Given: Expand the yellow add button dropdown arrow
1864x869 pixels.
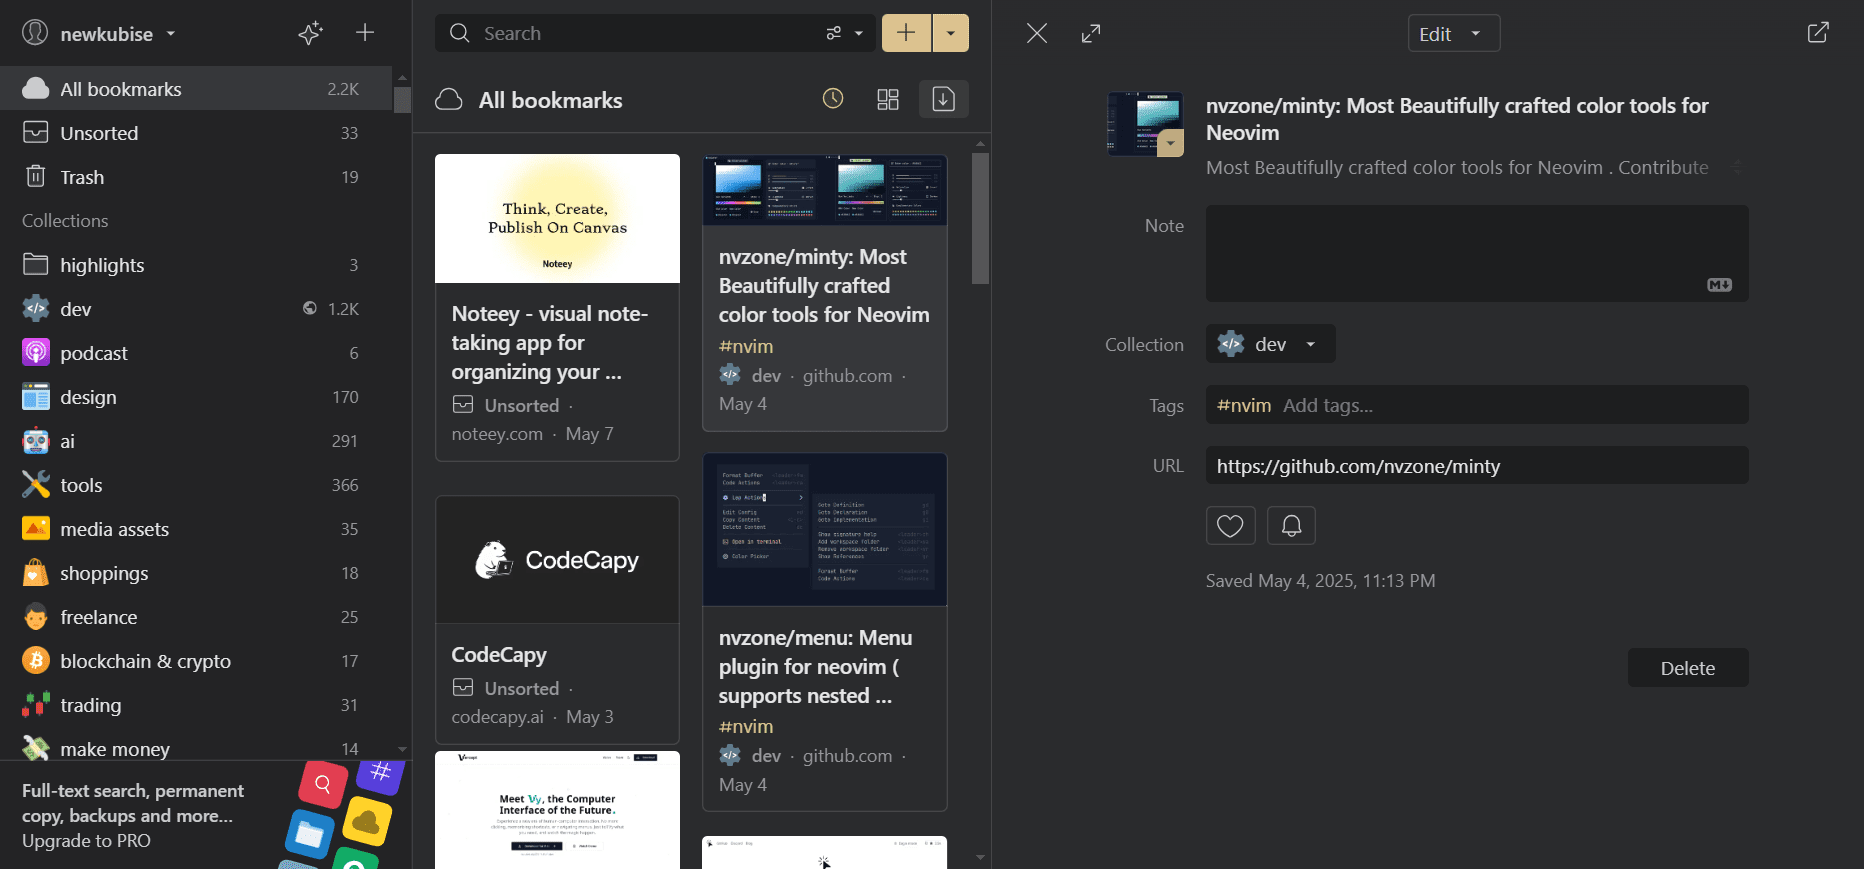Looking at the screenshot, I should (951, 33).
